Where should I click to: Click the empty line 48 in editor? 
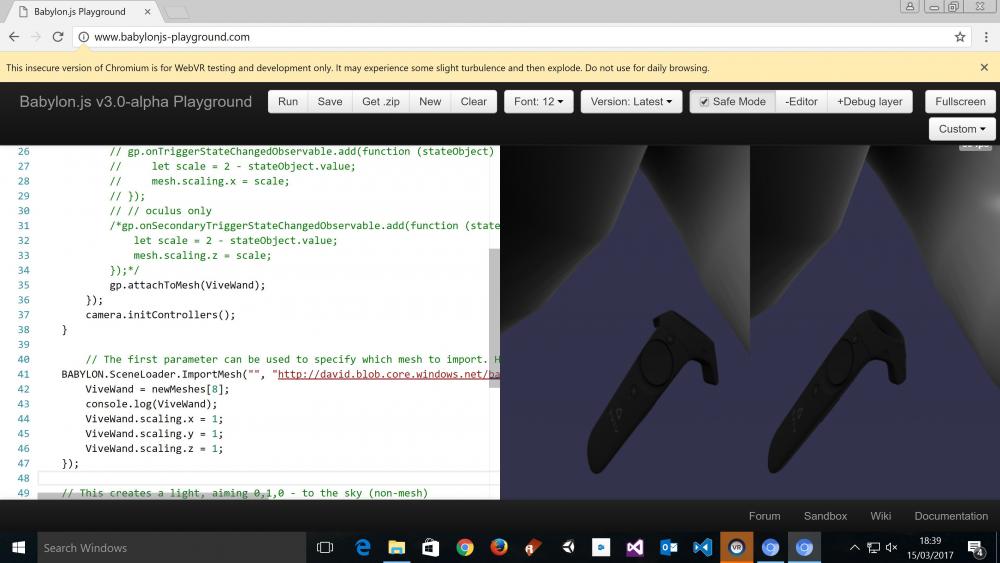(268, 478)
